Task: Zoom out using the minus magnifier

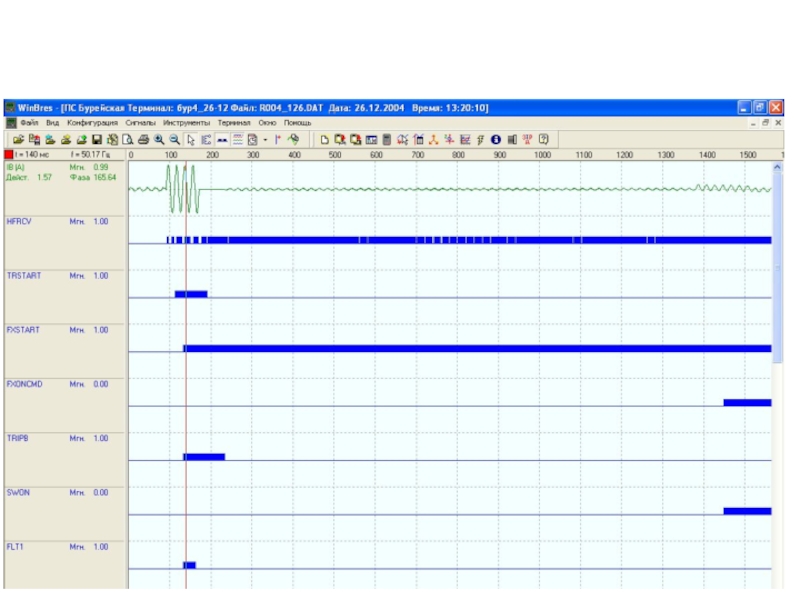Action: coord(175,140)
